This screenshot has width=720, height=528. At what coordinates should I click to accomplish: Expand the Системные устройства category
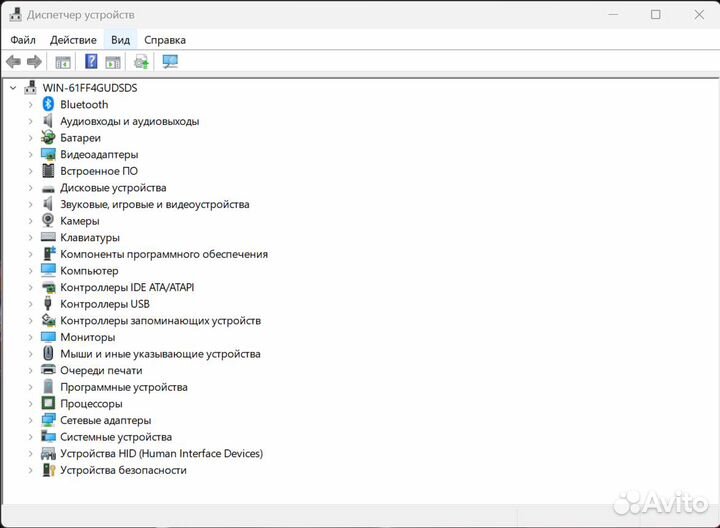click(30, 437)
